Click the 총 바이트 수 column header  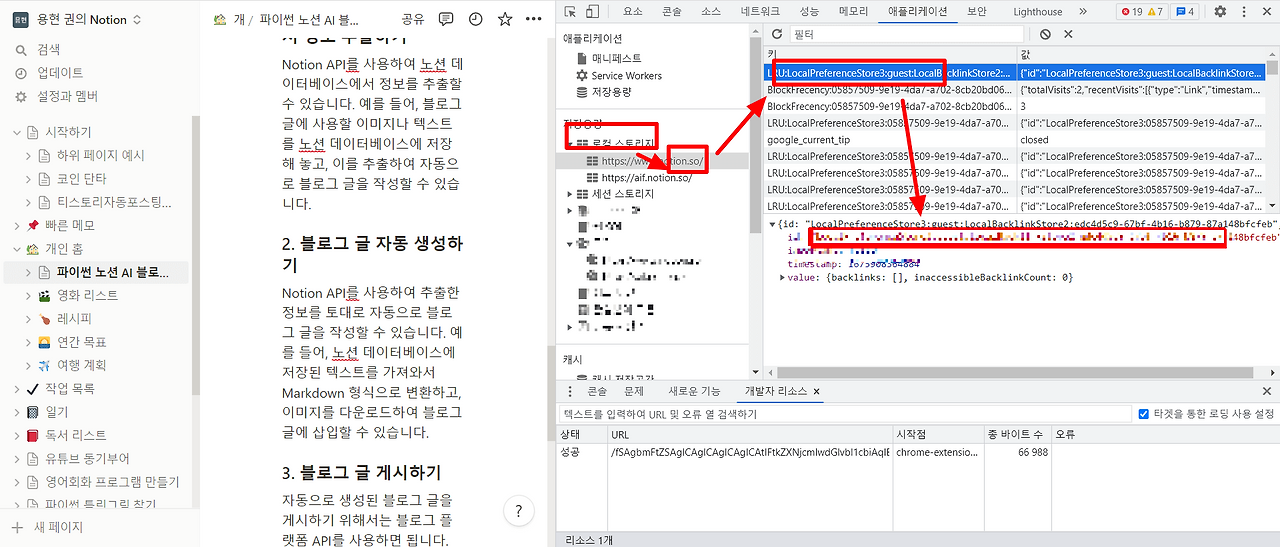pyautogui.click(x=1017, y=435)
